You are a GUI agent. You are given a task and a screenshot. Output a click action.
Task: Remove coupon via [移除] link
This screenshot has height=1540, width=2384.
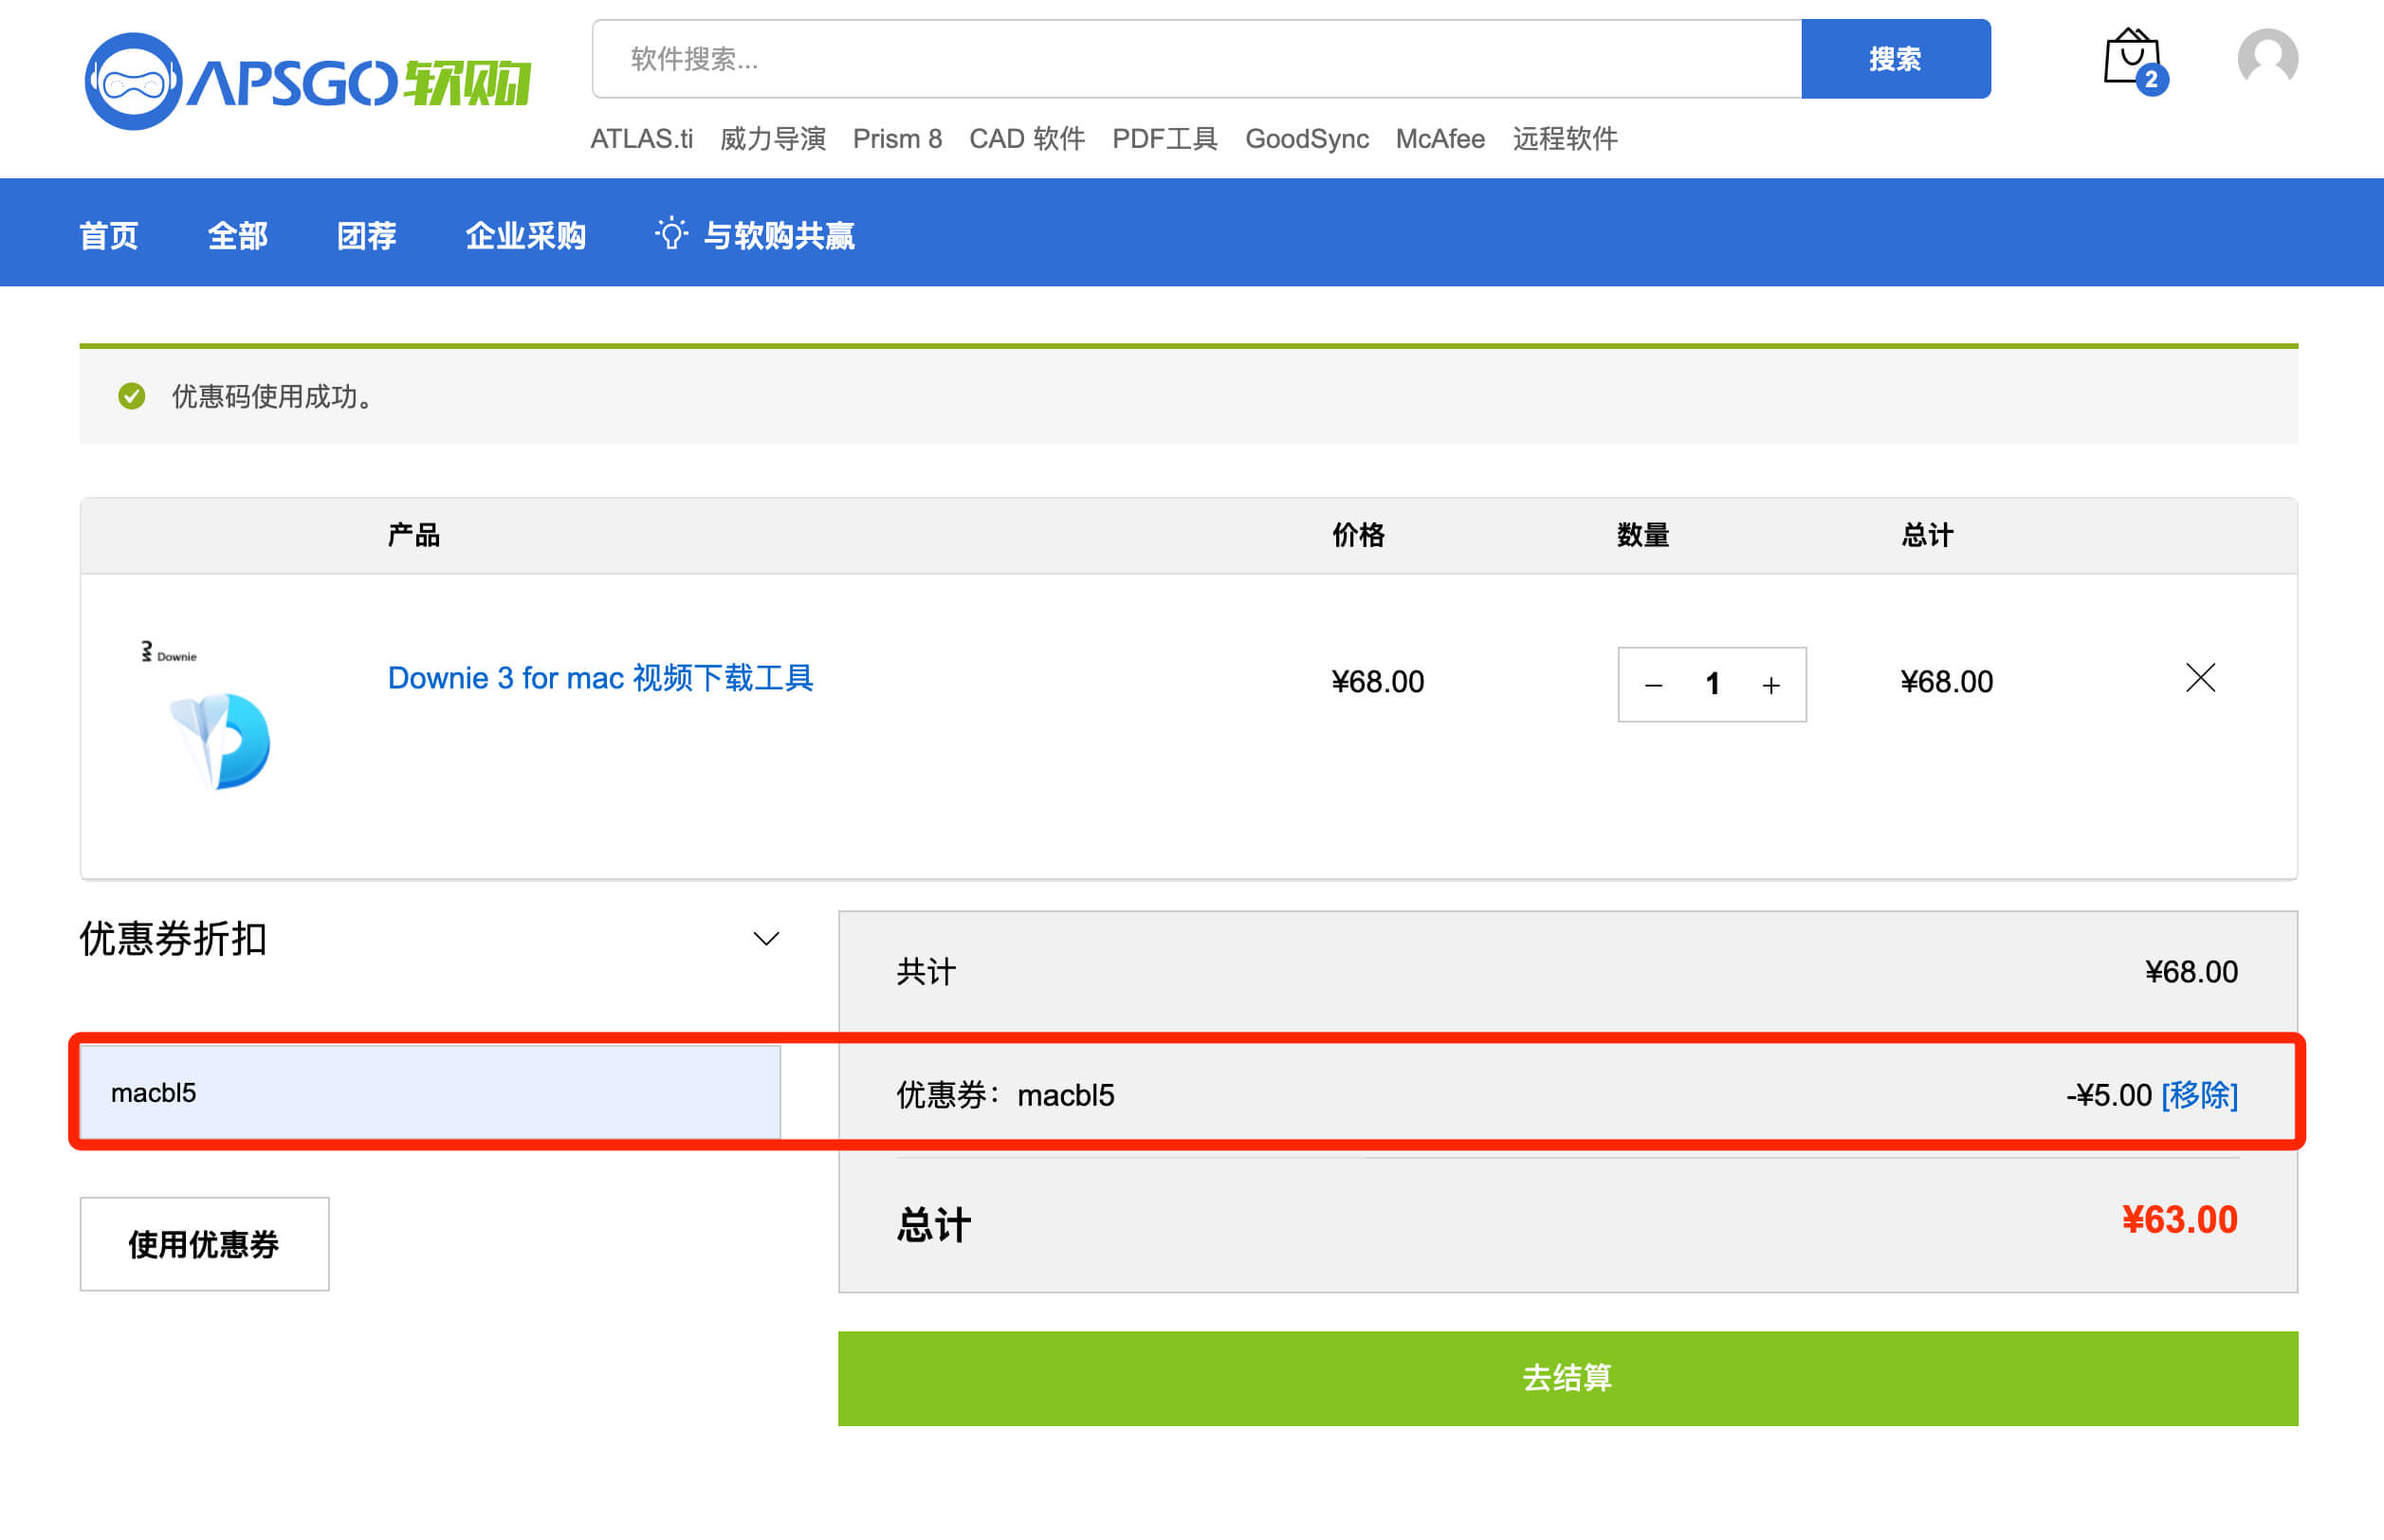[2199, 1095]
